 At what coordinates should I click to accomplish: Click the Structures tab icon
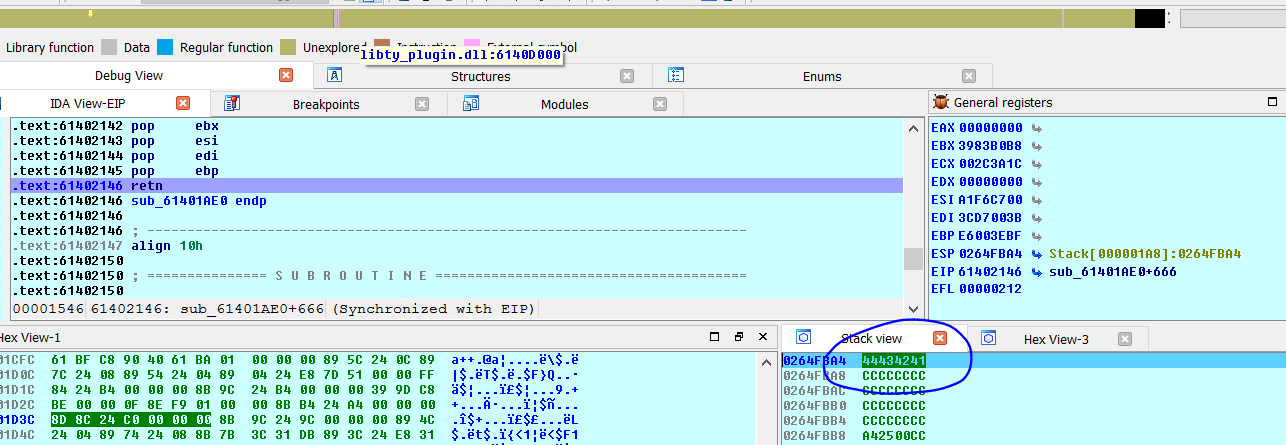pos(335,76)
